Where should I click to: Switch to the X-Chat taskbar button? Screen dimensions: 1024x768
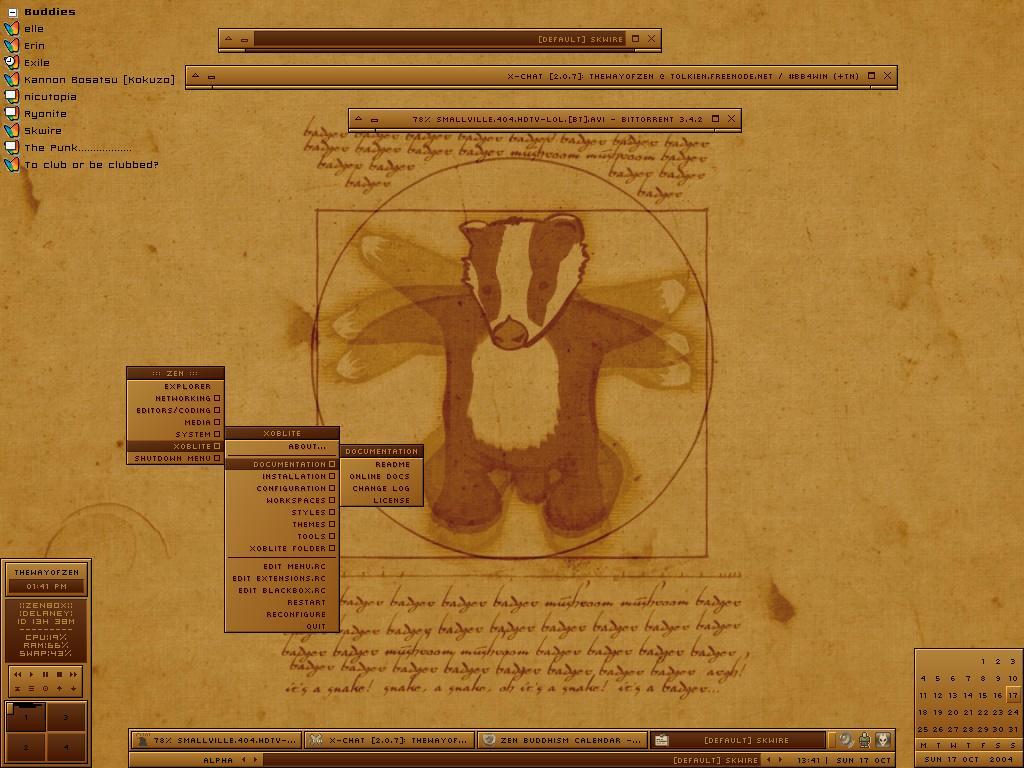click(390, 740)
